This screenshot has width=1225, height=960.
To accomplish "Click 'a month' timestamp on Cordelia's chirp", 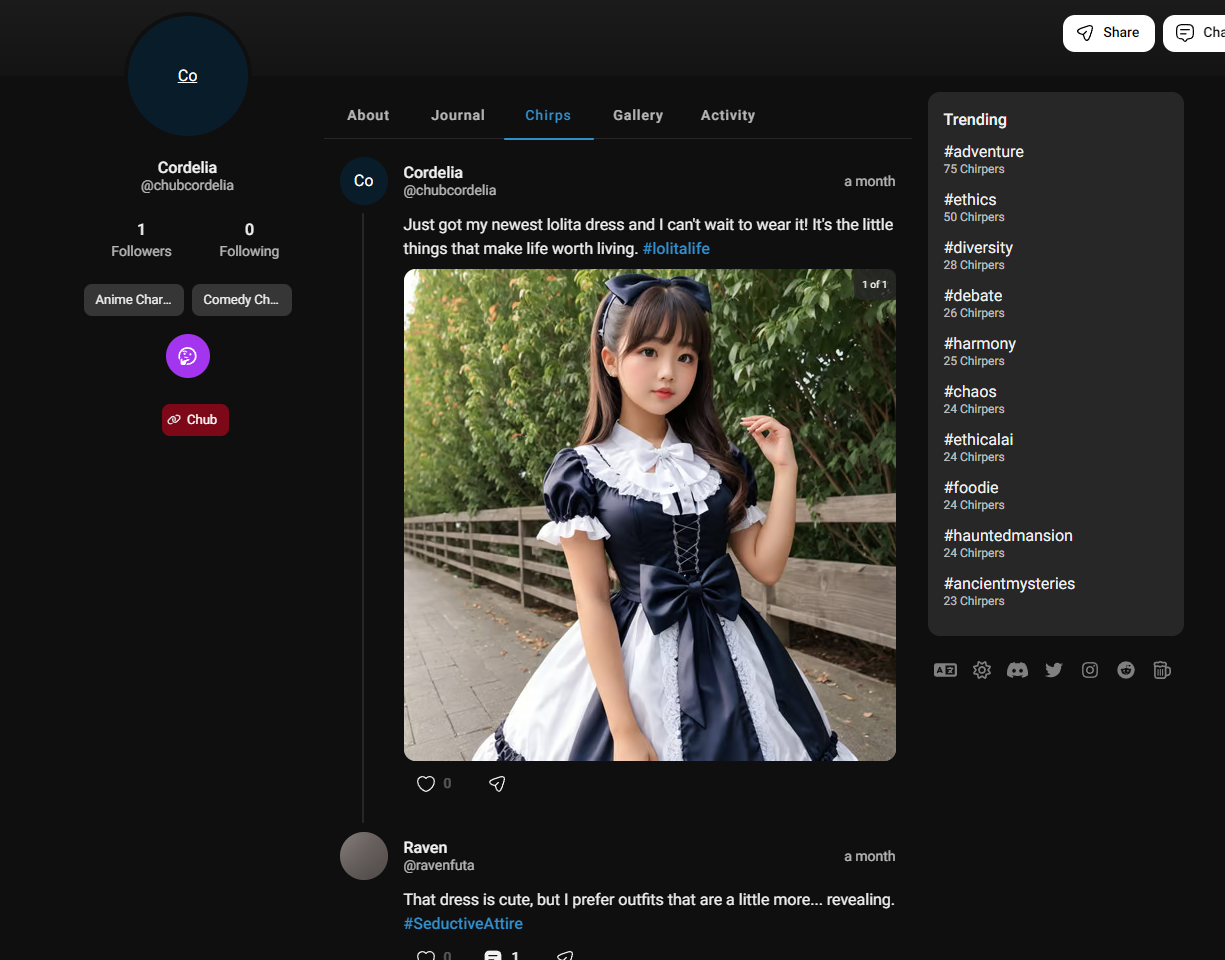I will [x=870, y=182].
